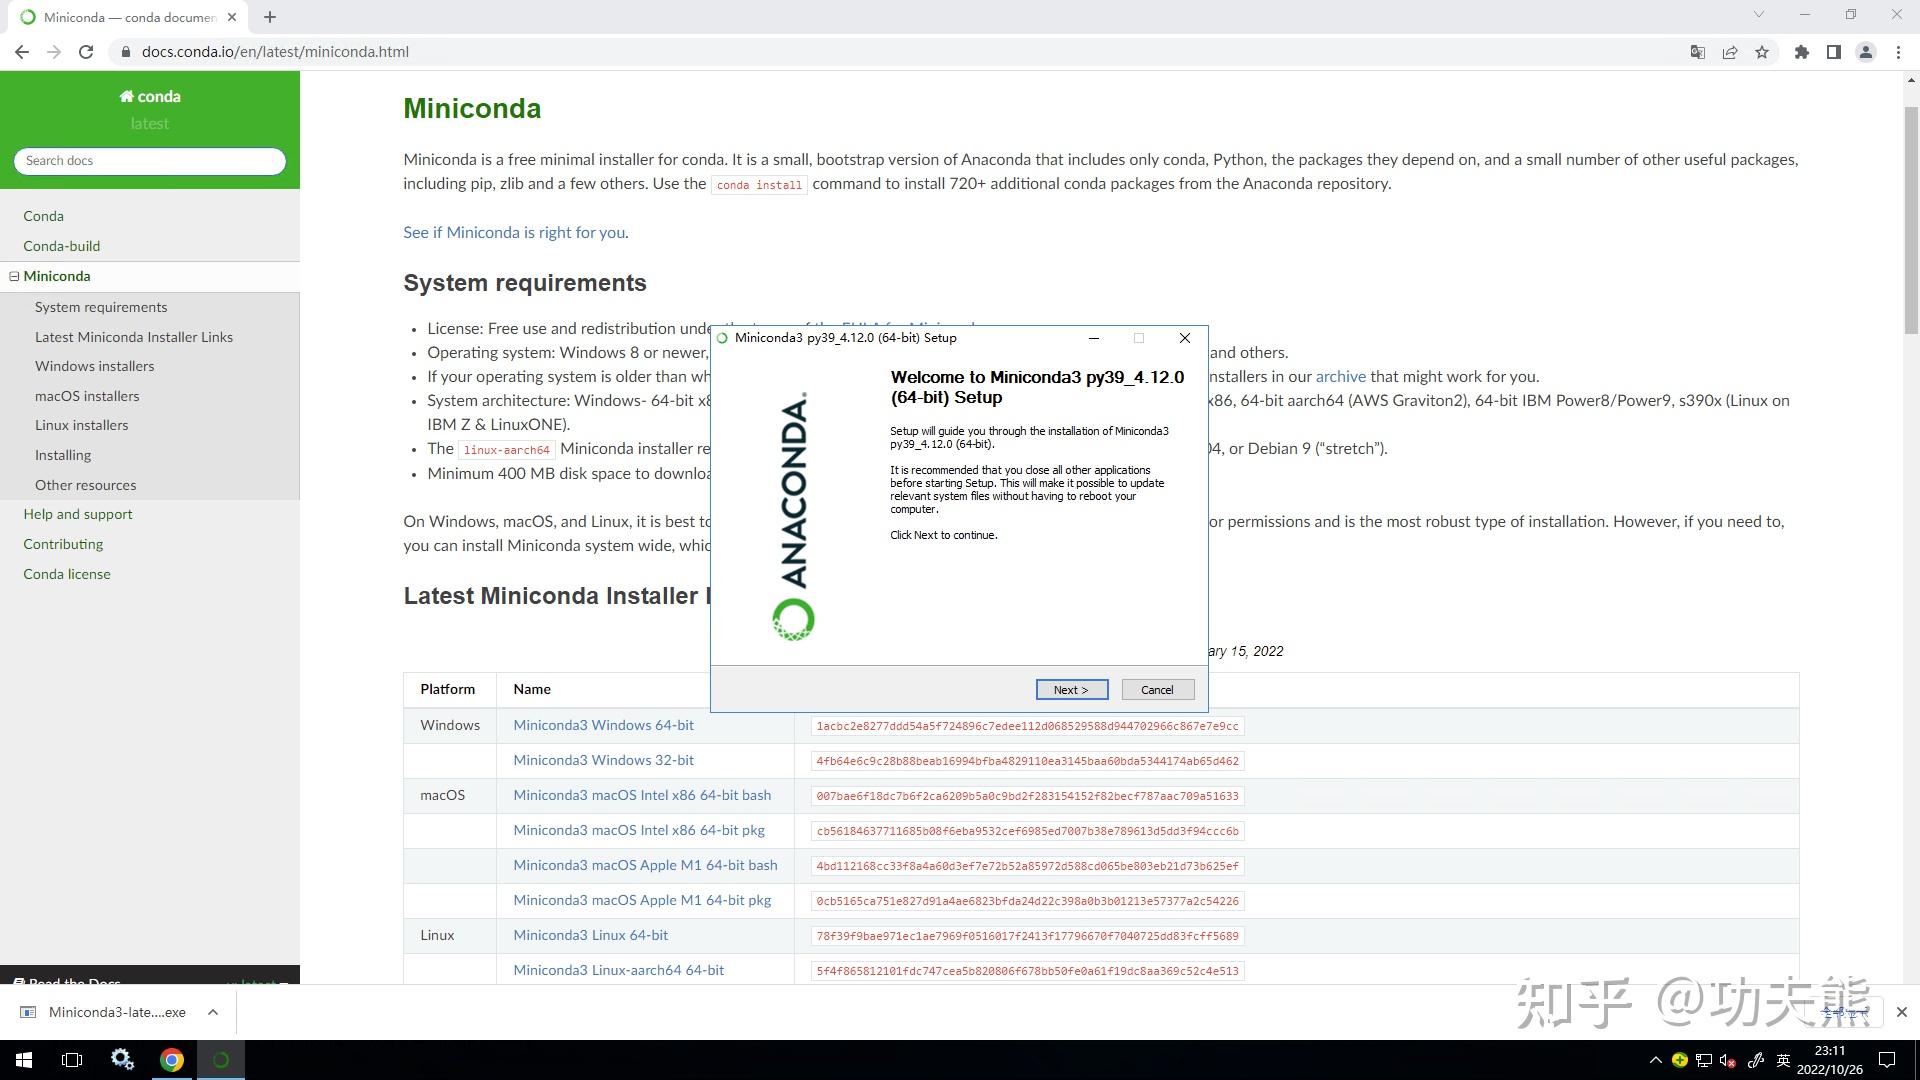Open the translate page icon

[x=1697, y=52]
